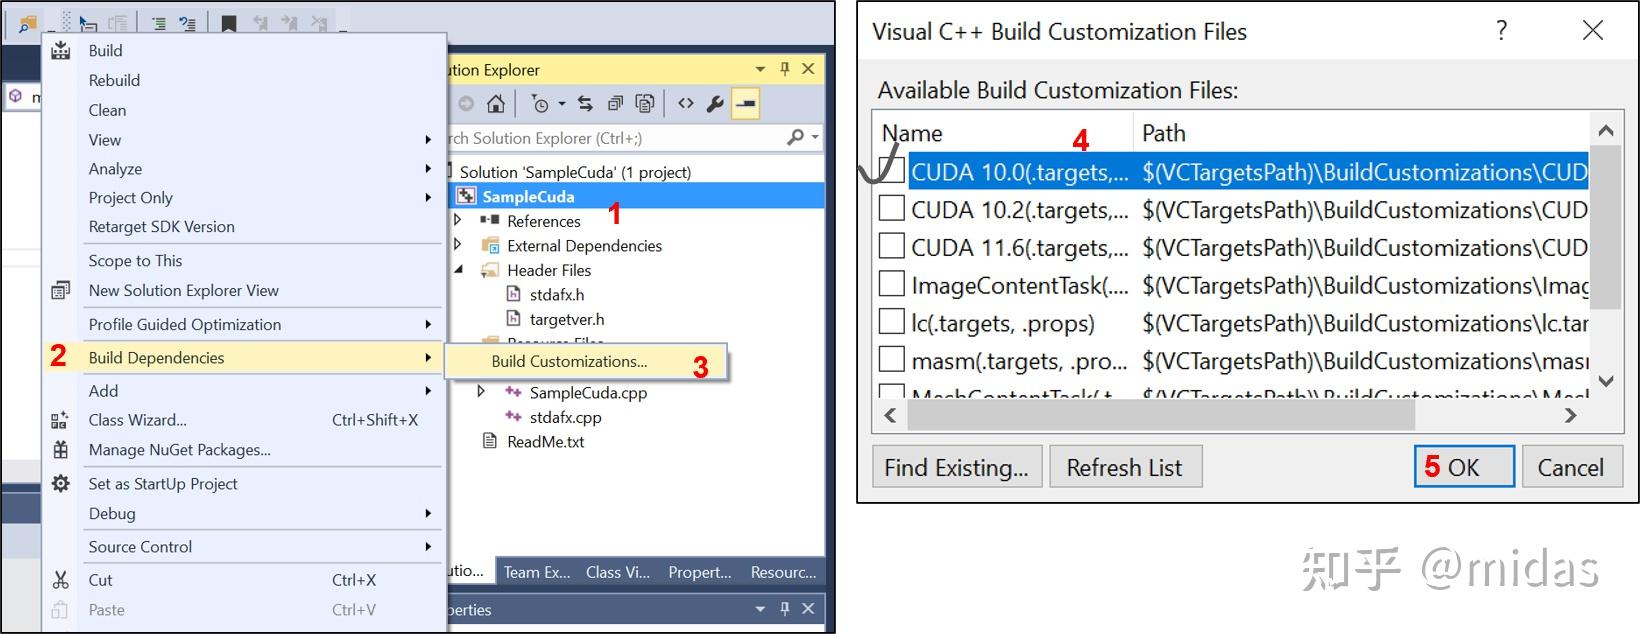Click the Collapse All icon
This screenshot has width=1640, height=634.
[x=615, y=104]
